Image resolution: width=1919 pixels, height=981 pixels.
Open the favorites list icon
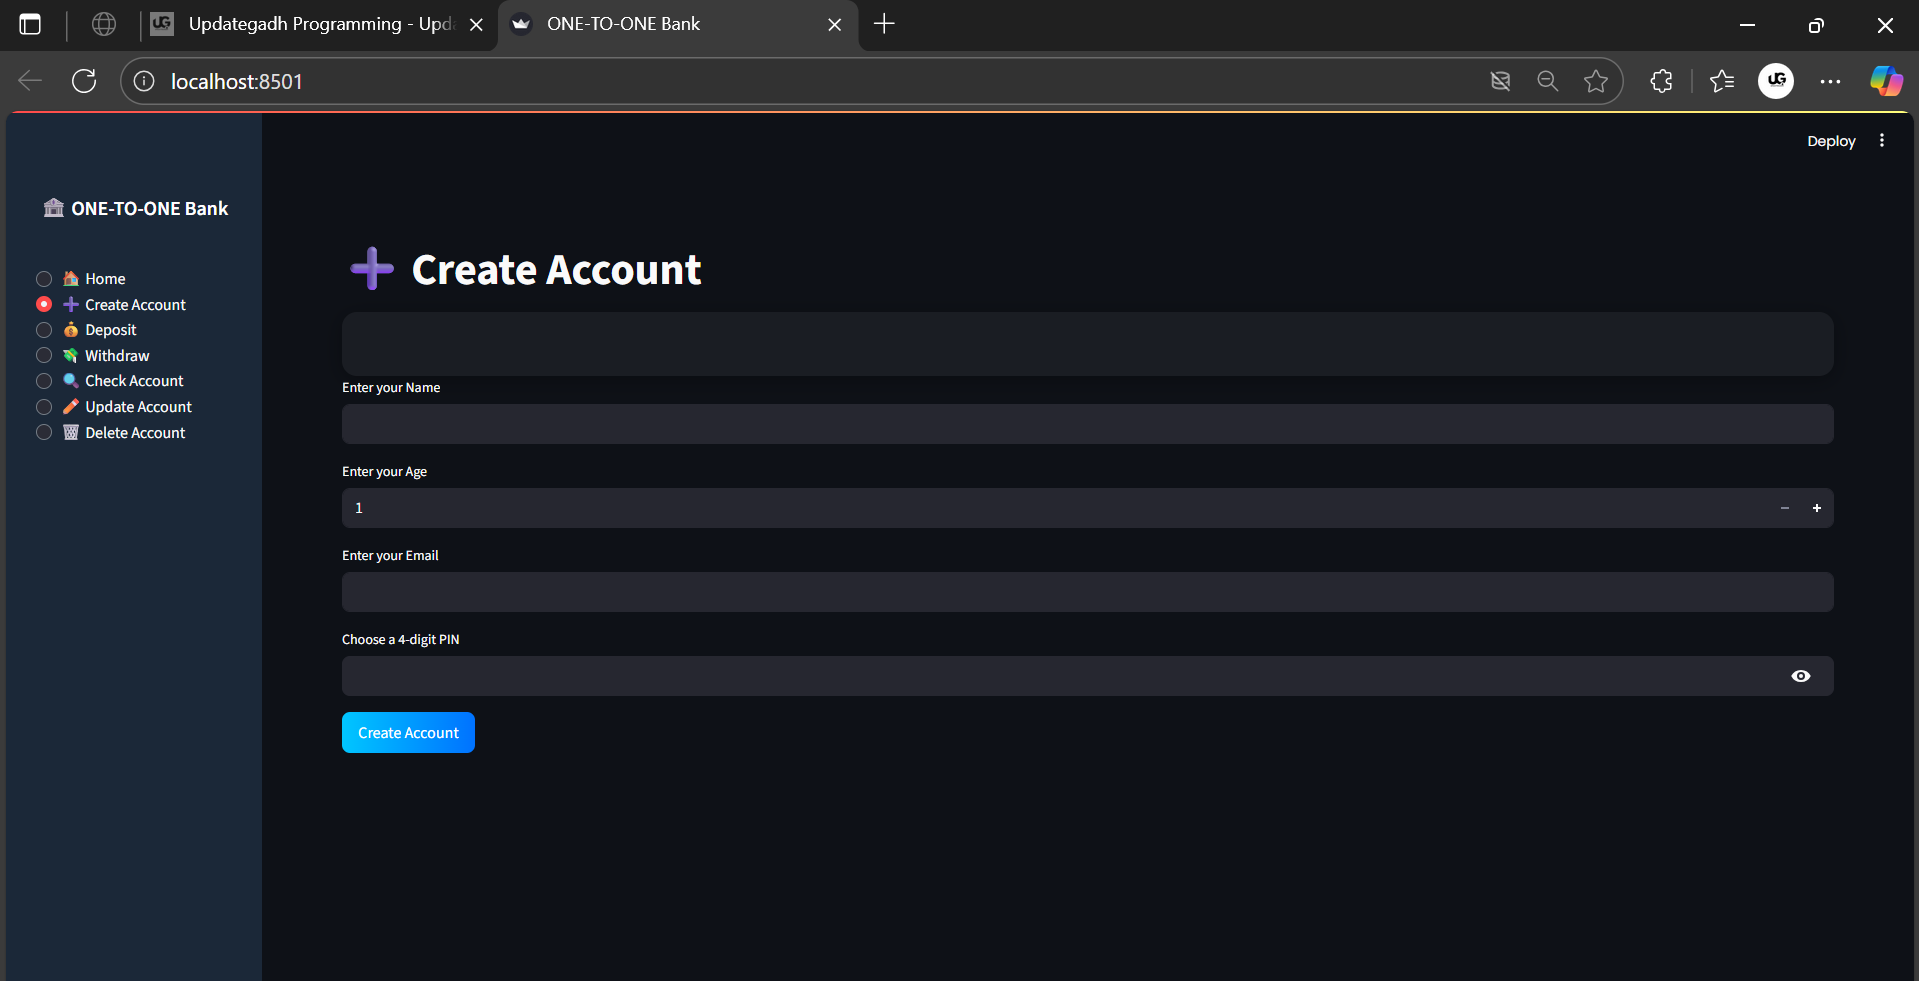1722,81
